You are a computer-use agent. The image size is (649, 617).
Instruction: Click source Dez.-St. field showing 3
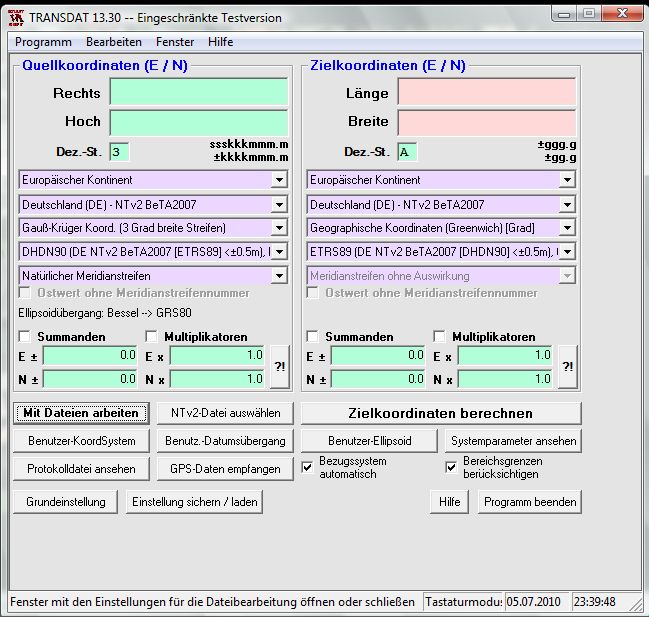click(x=119, y=152)
